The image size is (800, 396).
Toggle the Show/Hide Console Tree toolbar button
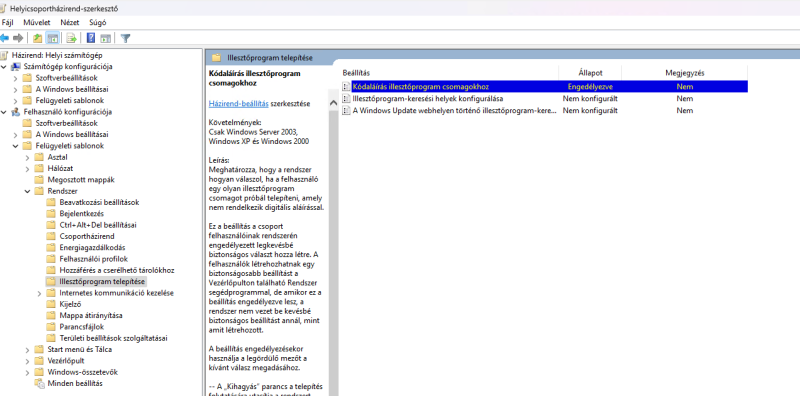(x=52, y=38)
